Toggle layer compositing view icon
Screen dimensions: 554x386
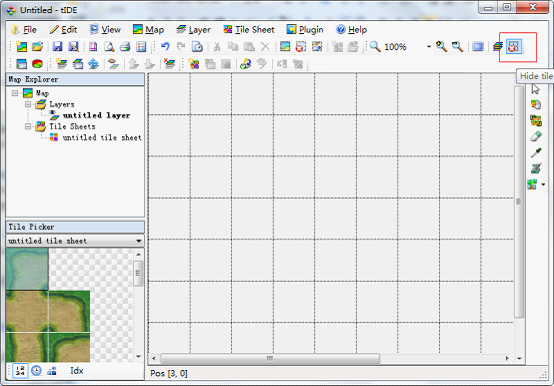498,46
